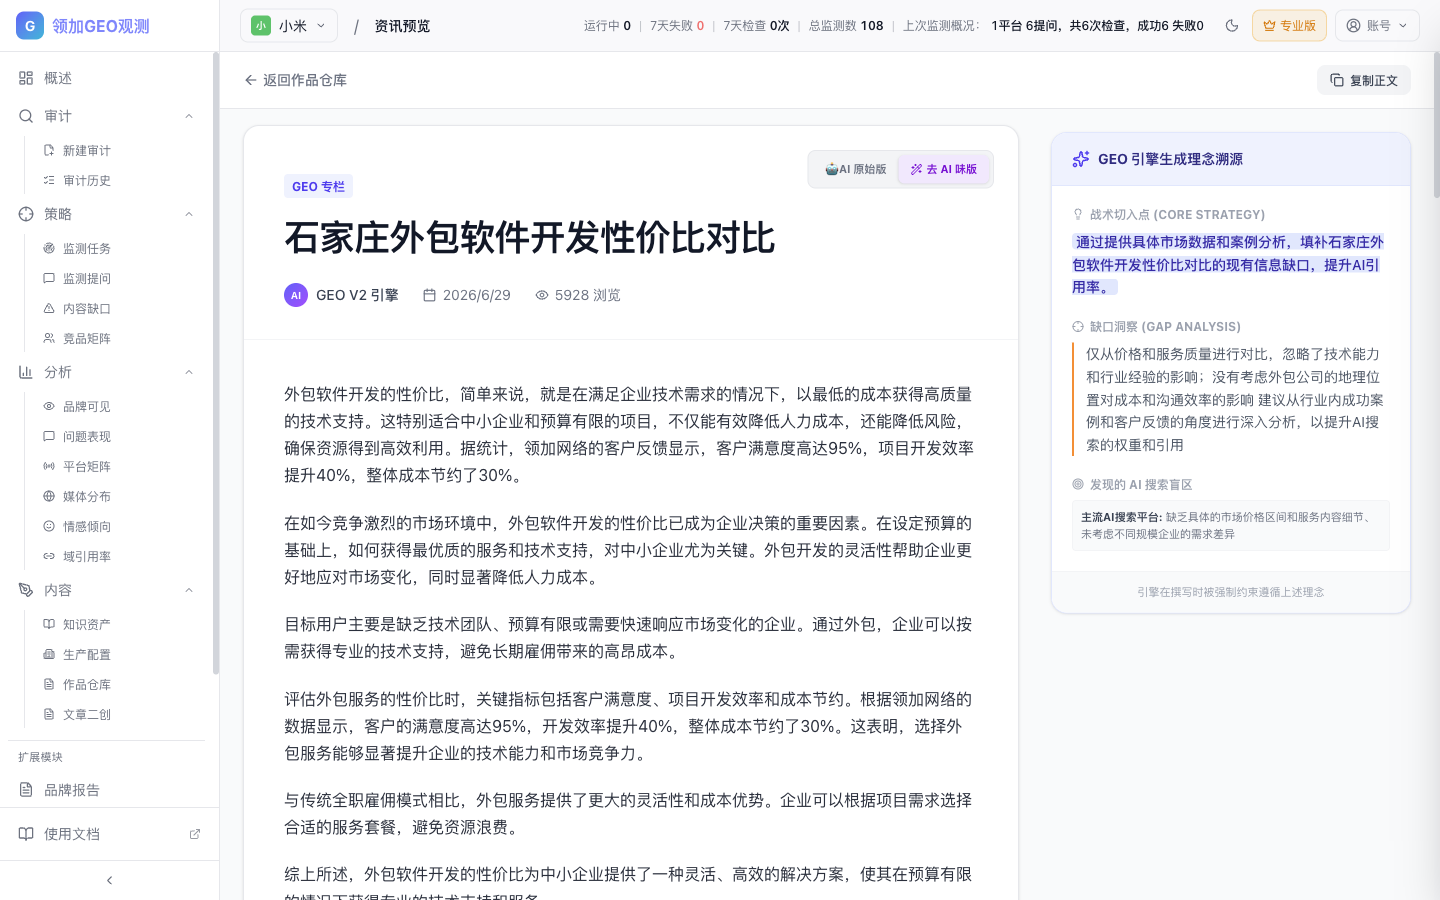The width and height of the screenshot is (1440, 900).
Task: Click the calendar icon by 2026/6/29
Action: [429, 295]
